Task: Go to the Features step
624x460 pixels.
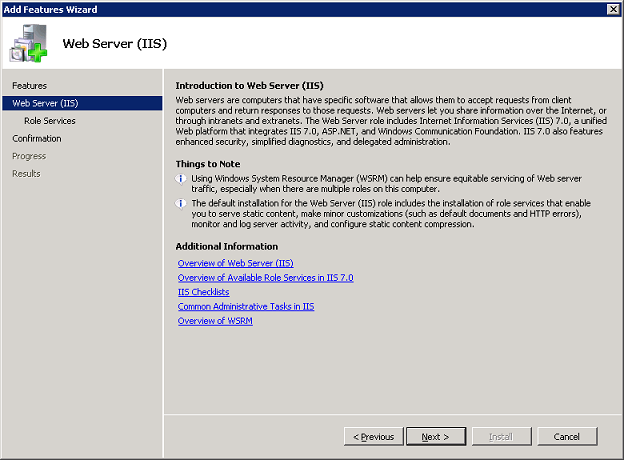Action: pos(29,86)
